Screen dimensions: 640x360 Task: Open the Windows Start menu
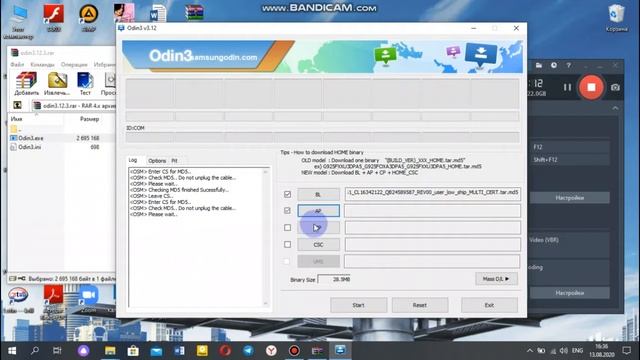[x=12, y=351]
